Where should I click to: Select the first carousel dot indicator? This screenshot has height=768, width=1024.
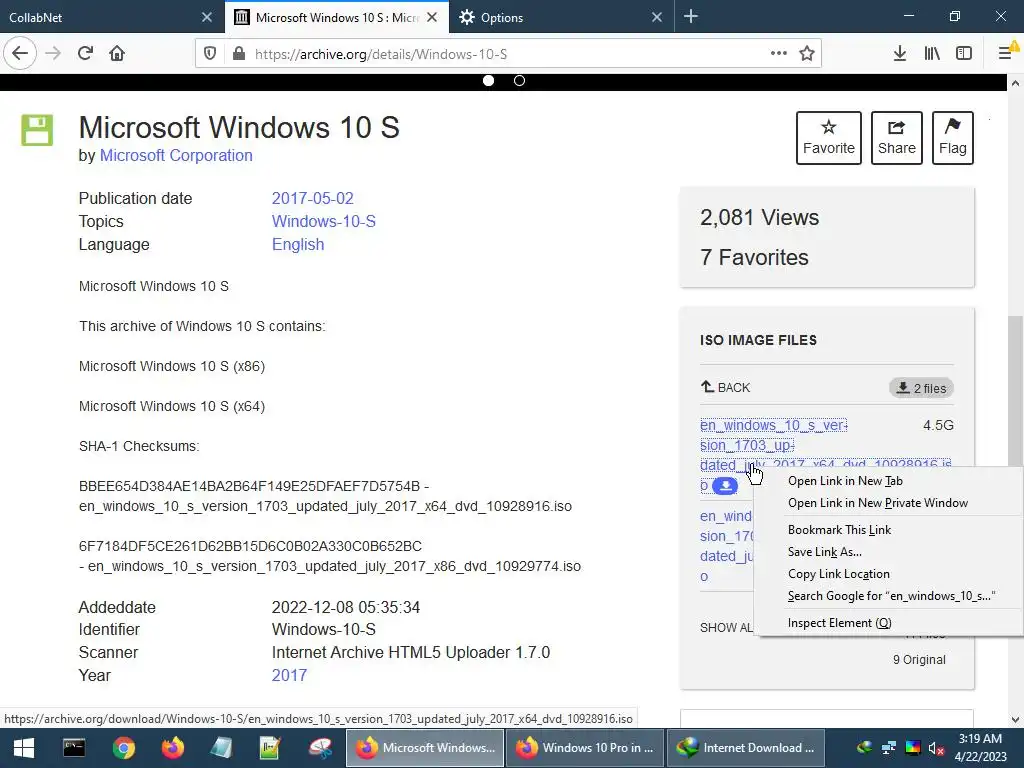[488, 80]
